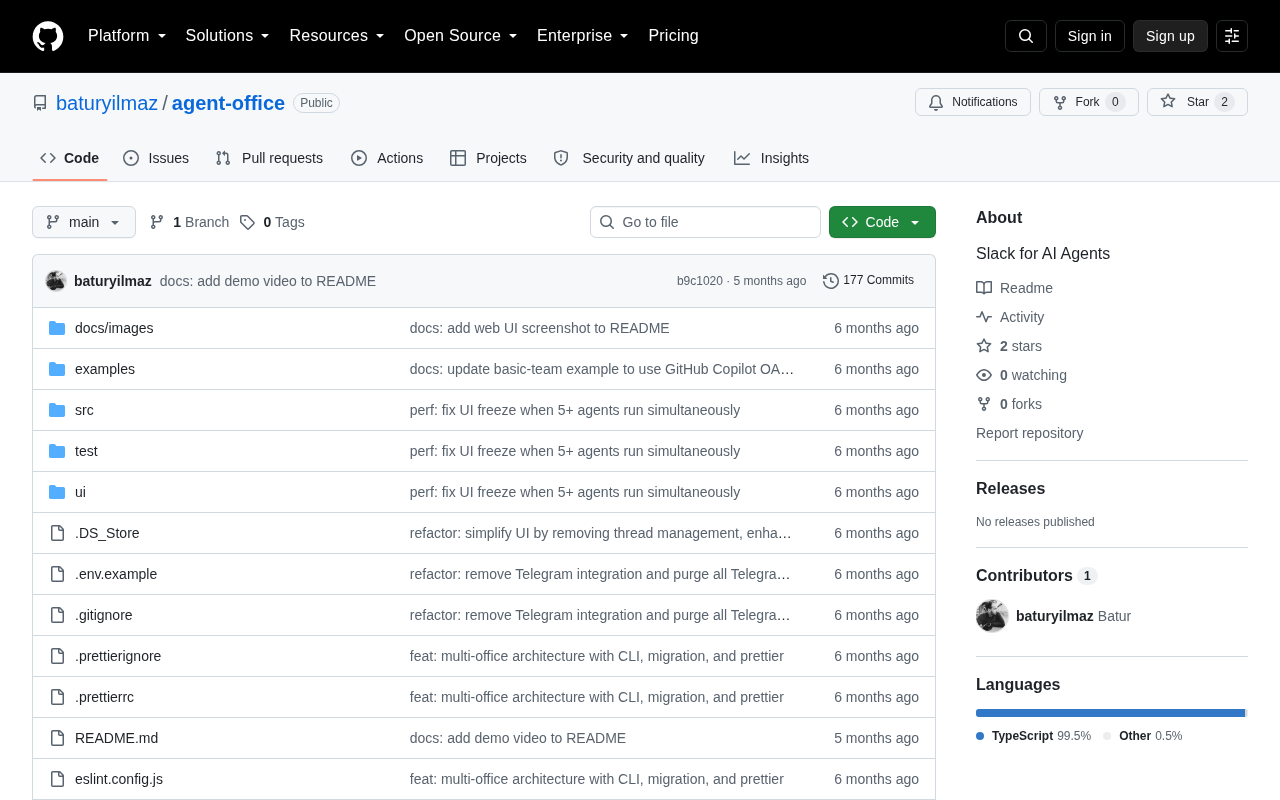Screen dimensions: 1280x800
Task: Switch to the Issues tab
Action: click(156, 158)
